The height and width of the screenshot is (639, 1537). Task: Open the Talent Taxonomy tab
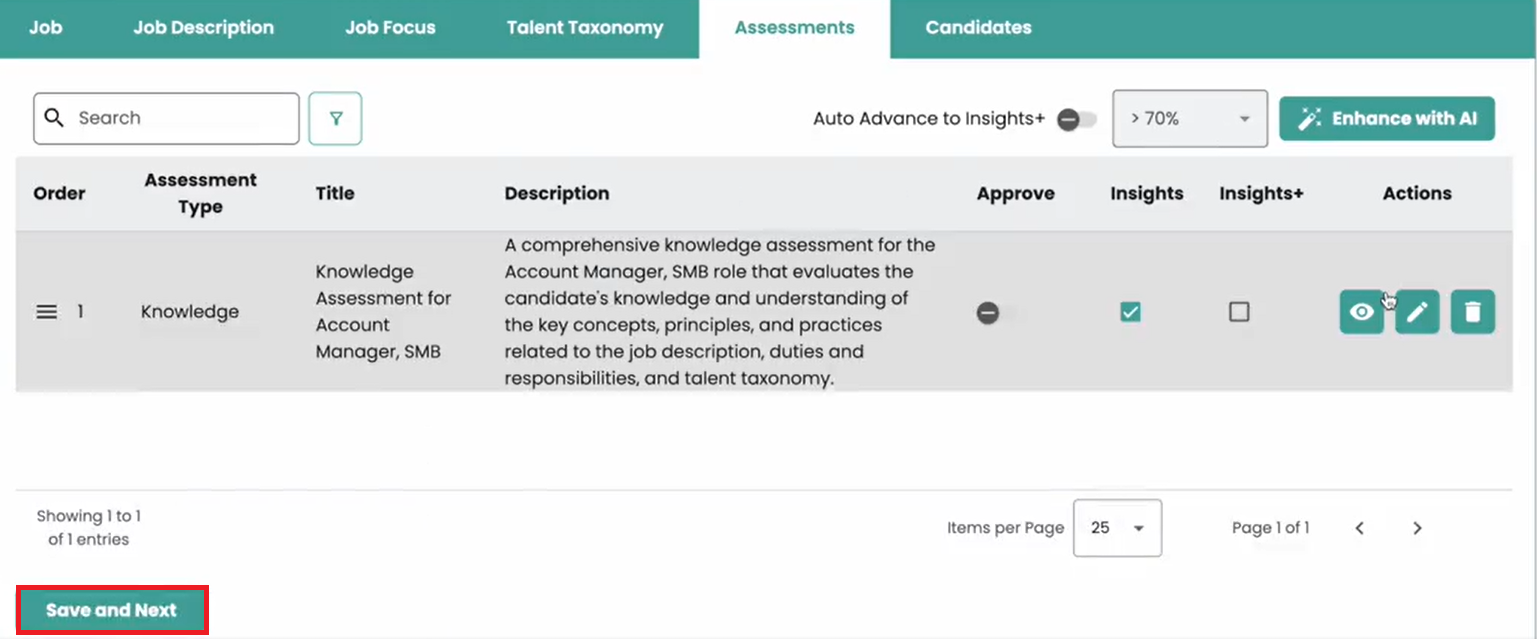(x=585, y=28)
